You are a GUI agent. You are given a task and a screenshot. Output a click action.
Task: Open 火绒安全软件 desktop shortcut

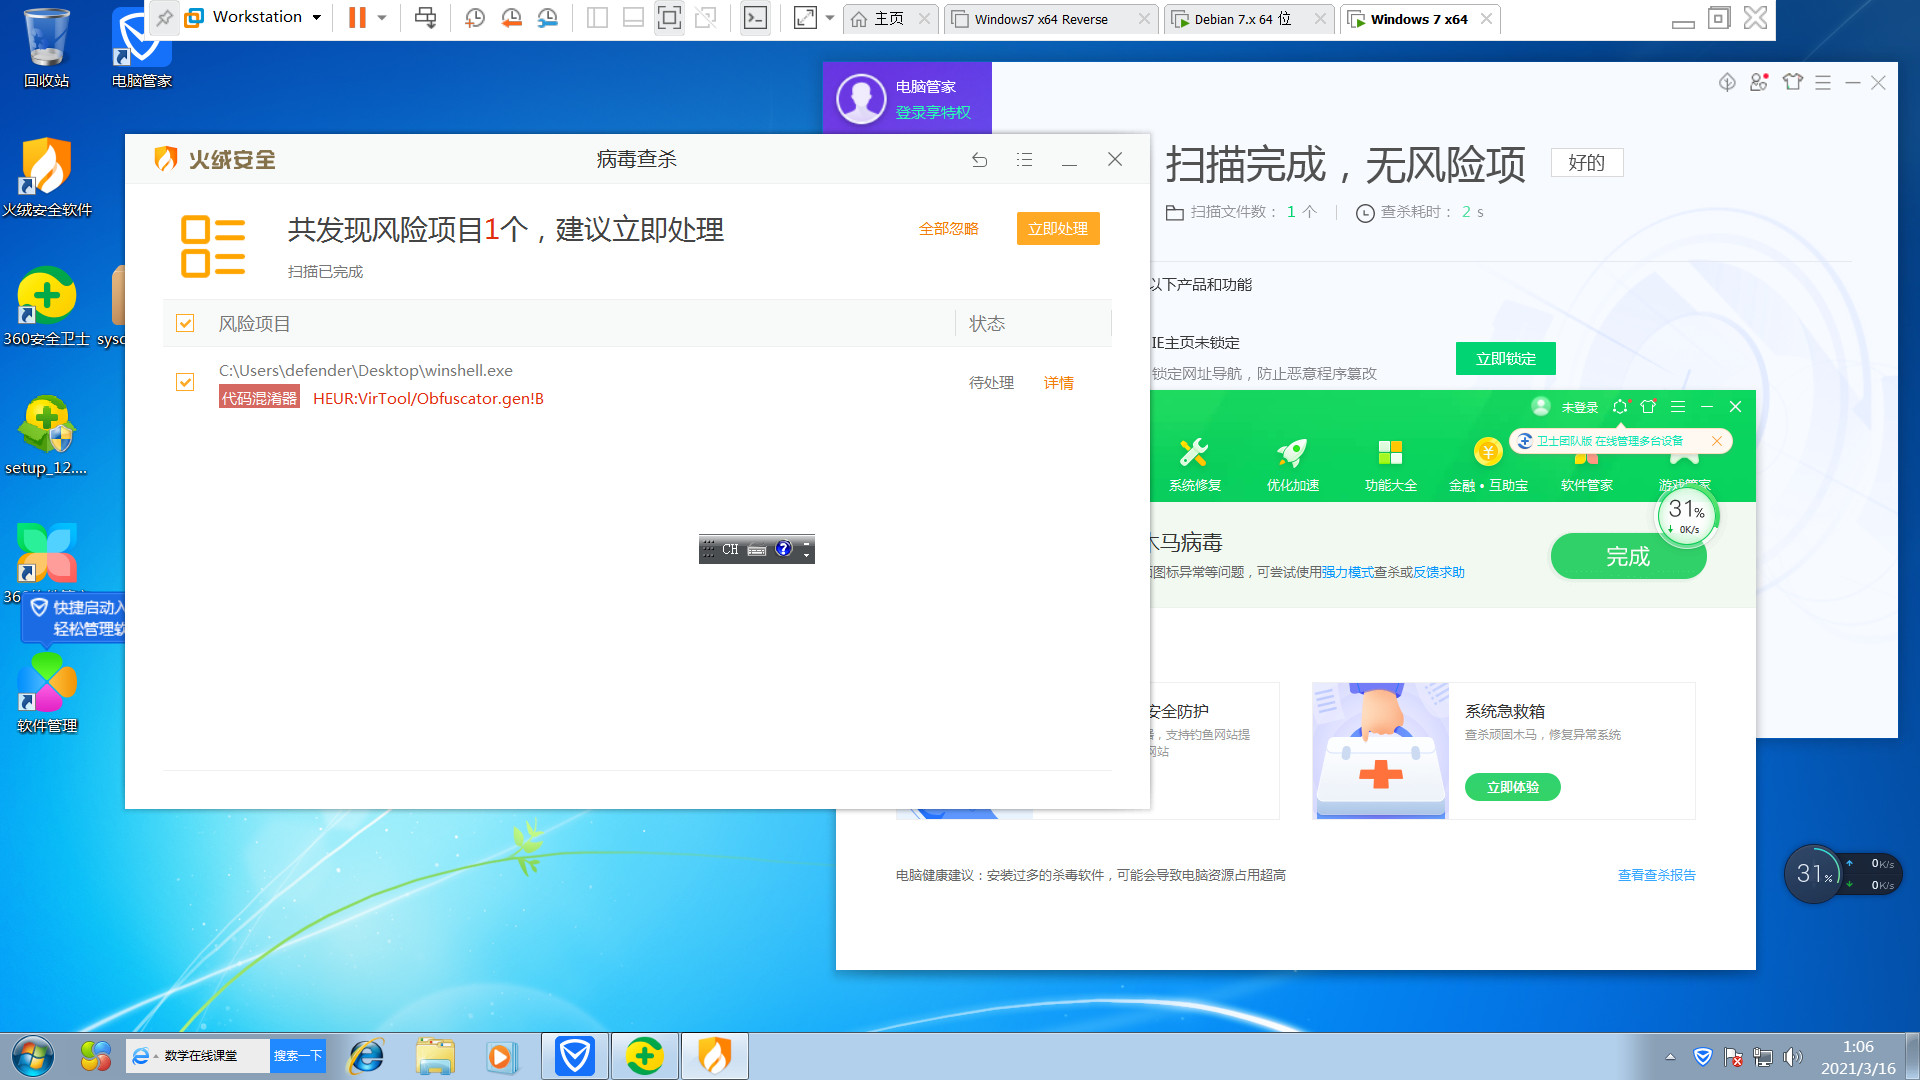[46, 178]
